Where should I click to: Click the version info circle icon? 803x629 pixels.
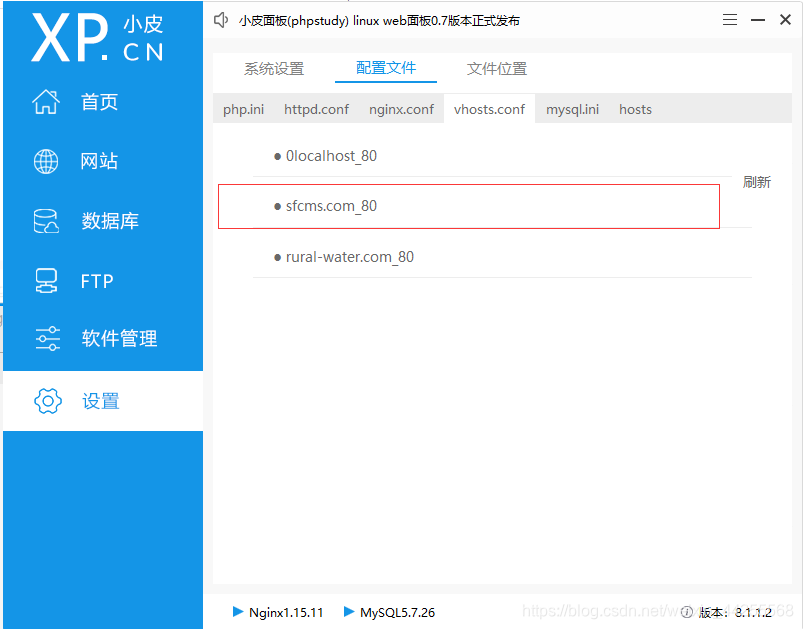tap(687, 612)
